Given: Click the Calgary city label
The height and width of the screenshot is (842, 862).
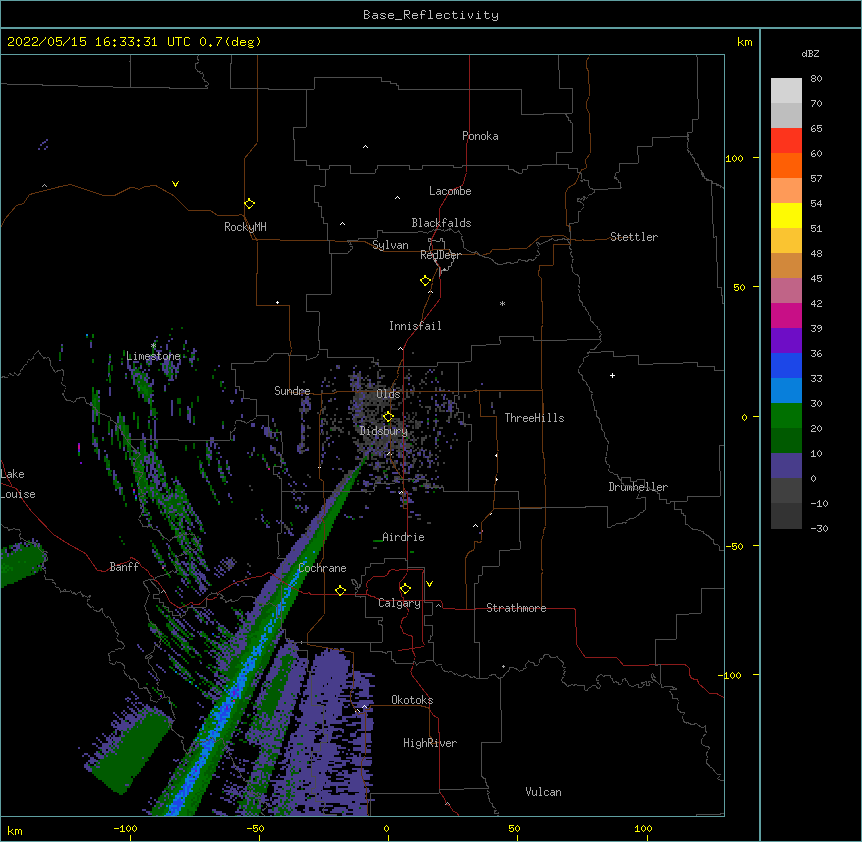Looking at the screenshot, I should coord(399,603).
